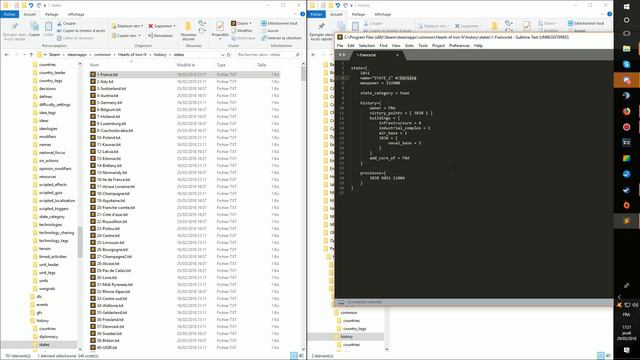The width and height of the screenshot is (640, 360).
Task: Select the 1-France.txt file in the list
Action: pyautogui.click(x=184, y=75)
